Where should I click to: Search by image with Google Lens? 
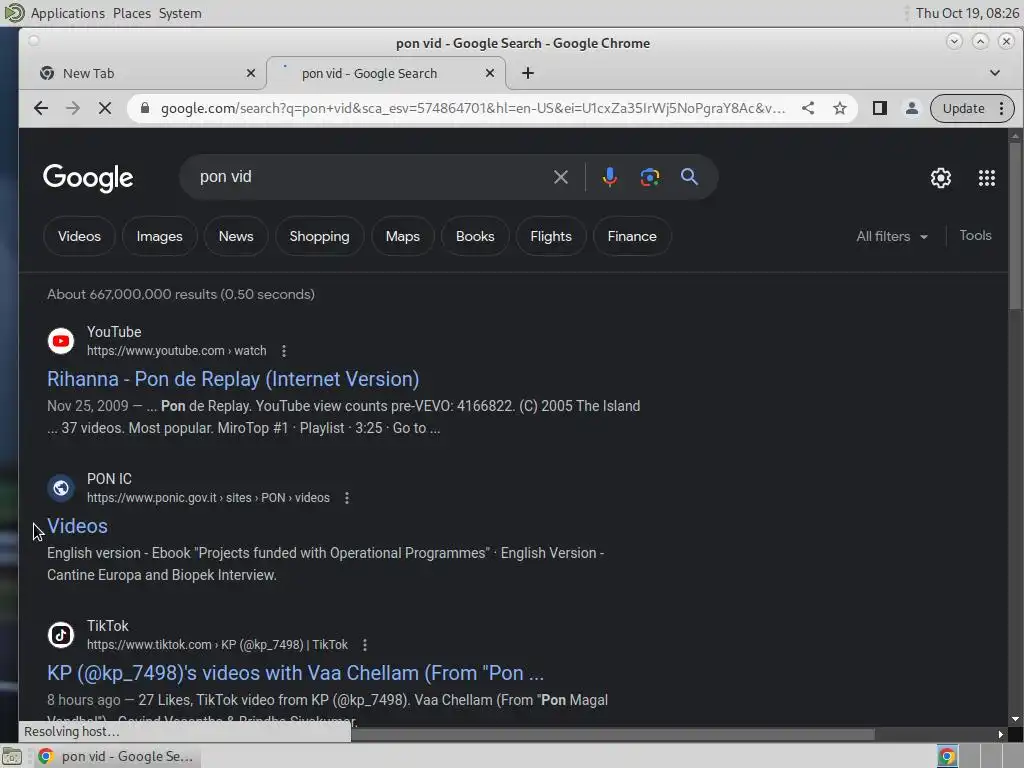[649, 177]
